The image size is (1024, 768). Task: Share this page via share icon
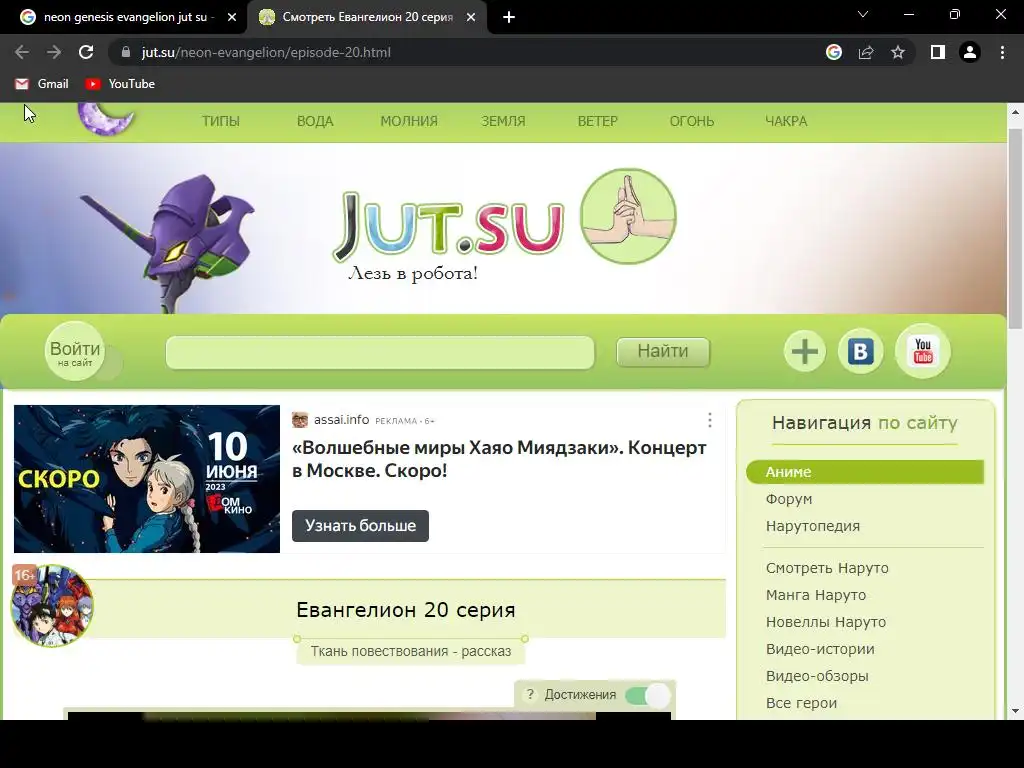(x=866, y=52)
